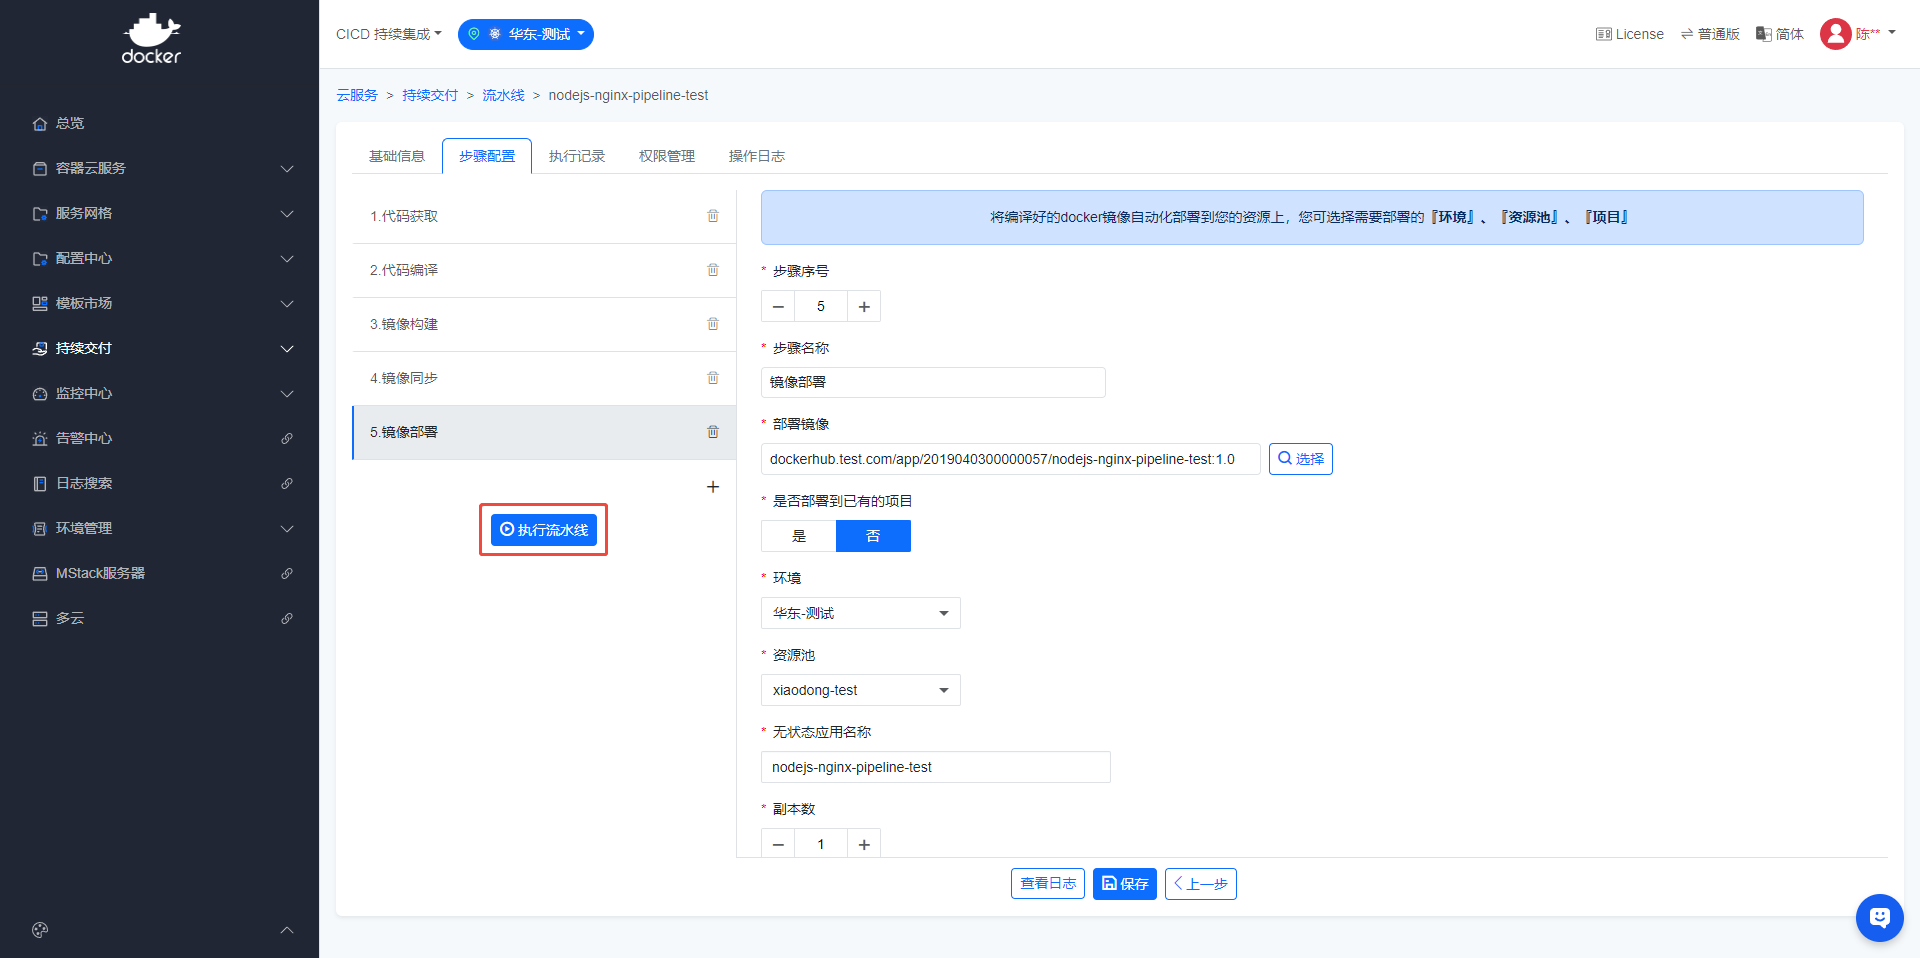Add a new pipeline step with plus icon
This screenshot has height=958, width=1920.
click(x=713, y=487)
